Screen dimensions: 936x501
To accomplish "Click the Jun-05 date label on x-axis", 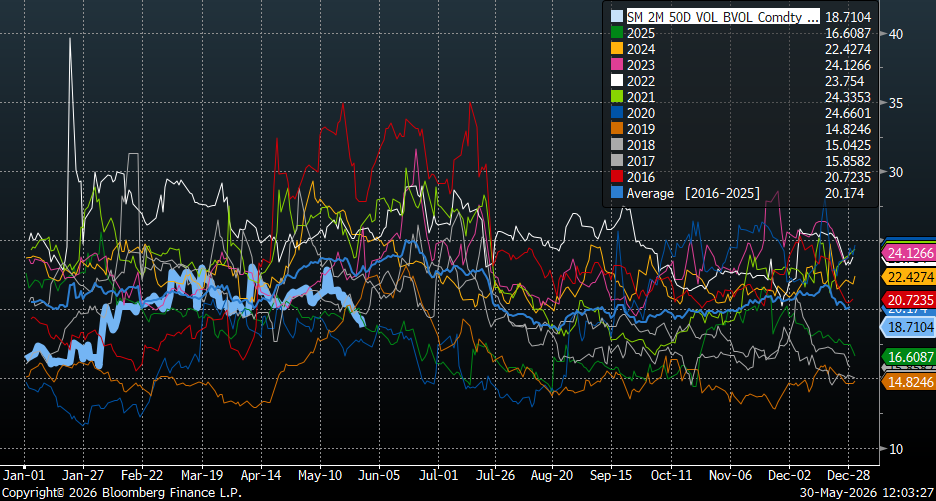I will coord(378,474).
